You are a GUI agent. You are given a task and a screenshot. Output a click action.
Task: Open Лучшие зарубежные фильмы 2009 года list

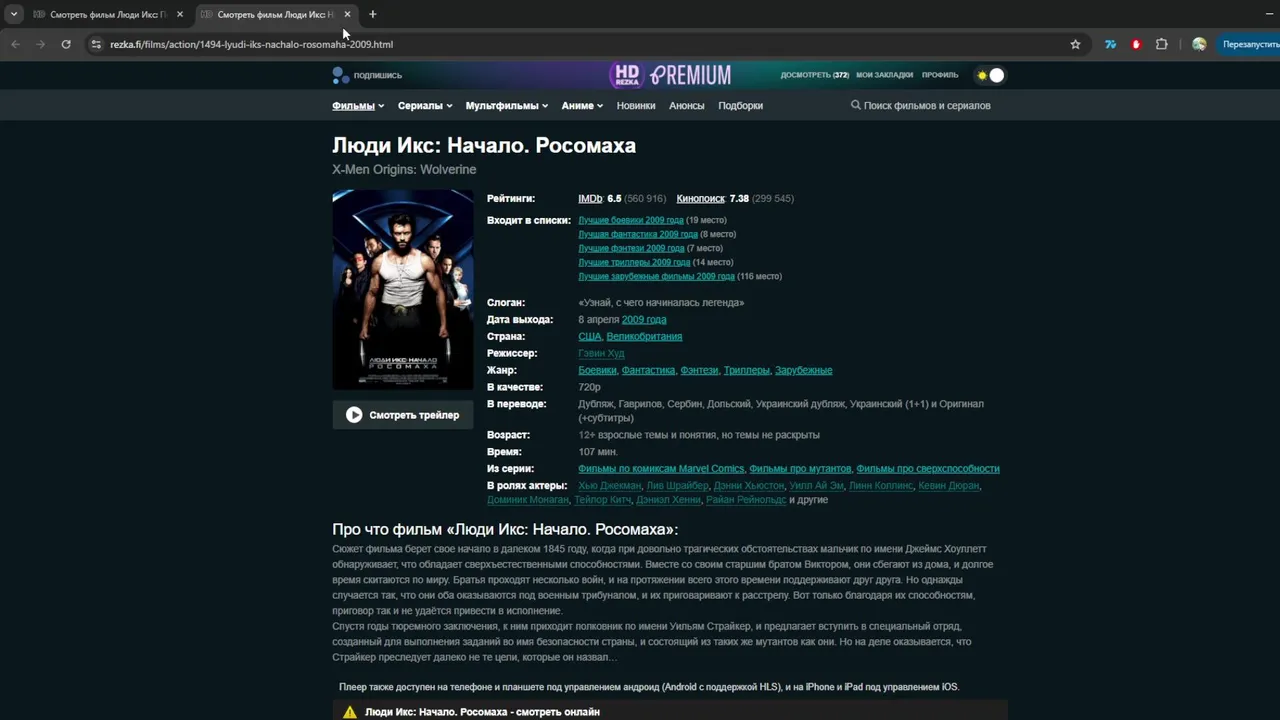point(656,276)
